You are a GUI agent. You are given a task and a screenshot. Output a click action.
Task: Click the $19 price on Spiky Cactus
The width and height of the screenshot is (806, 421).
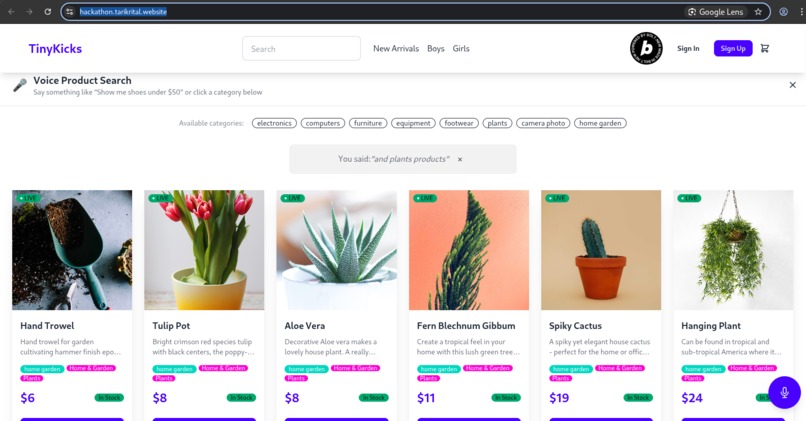(x=559, y=398)
